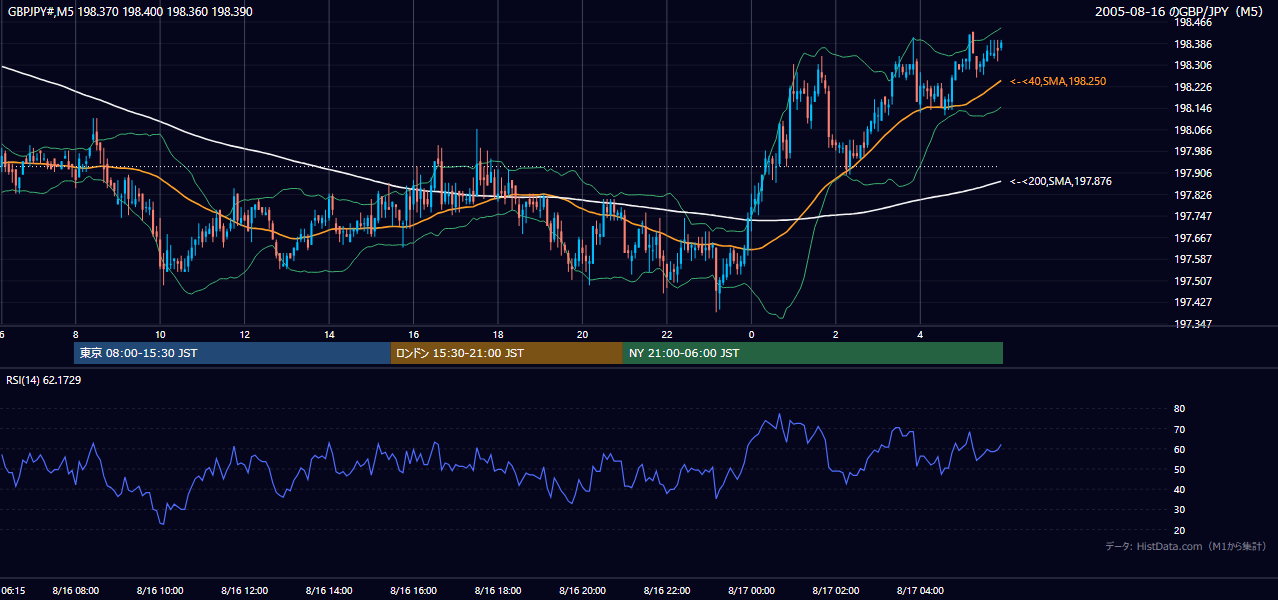Click RSI scale level 80

click(1179, 409)
